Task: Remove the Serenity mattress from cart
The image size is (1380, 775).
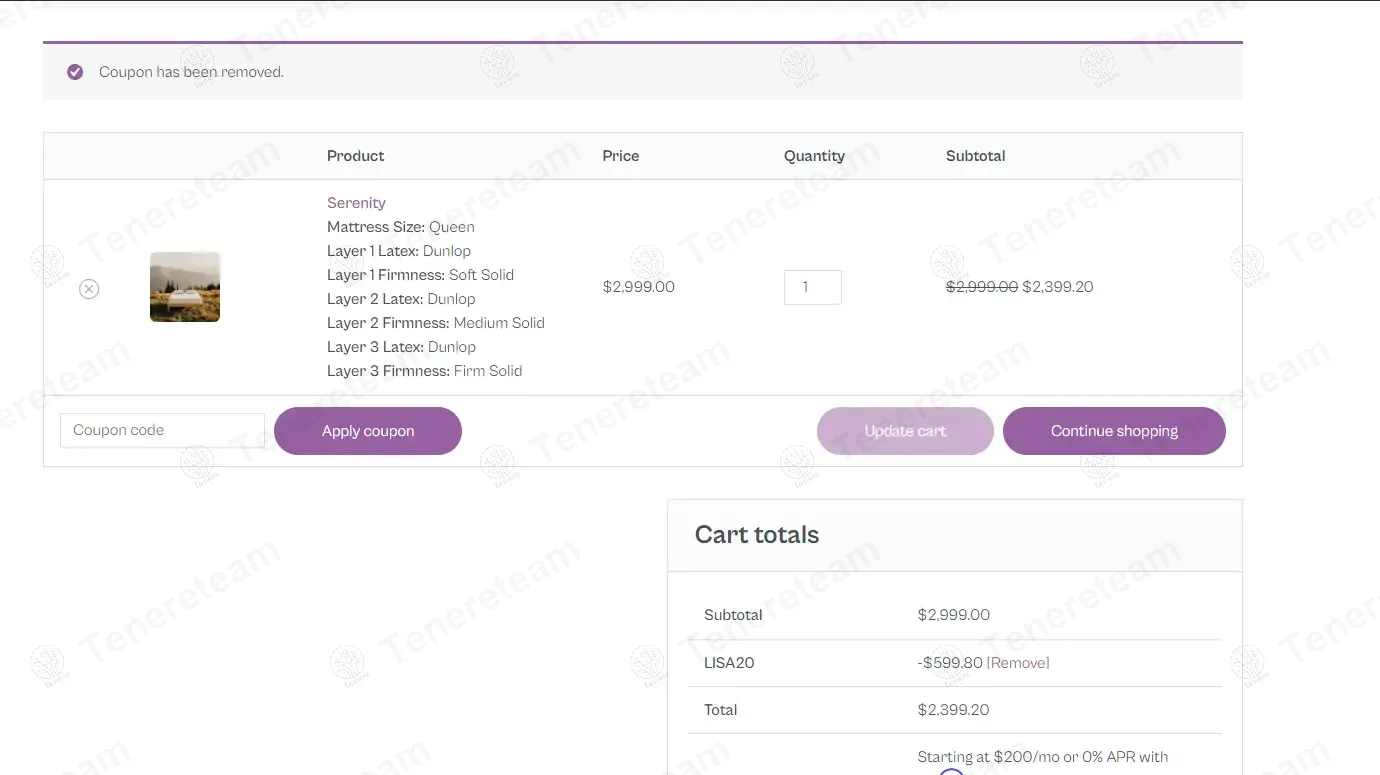Action: pos(89,289)
